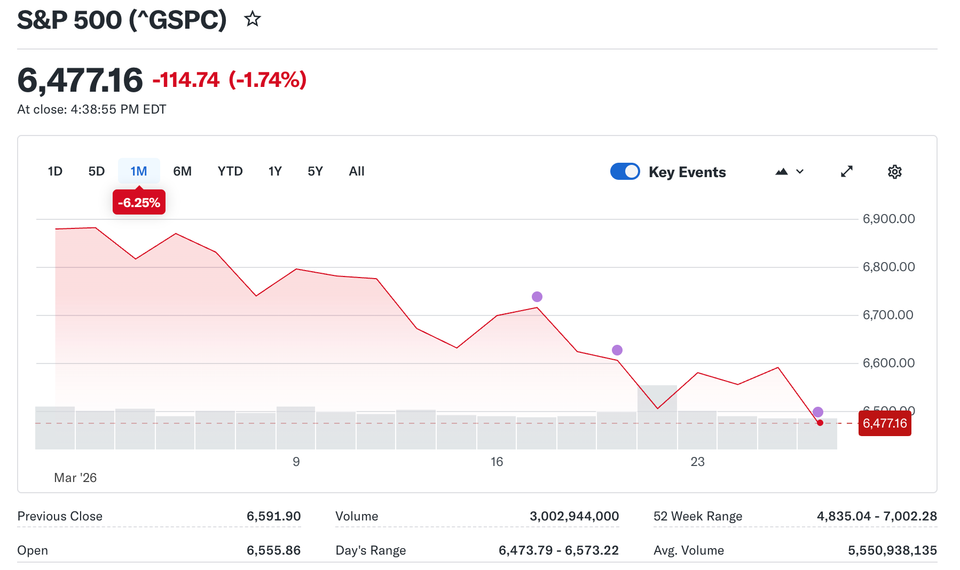The width and height of the screenshot is (960, 570).
Task: Click the Volume value 3,002,944,000
Action: (574, 516)
